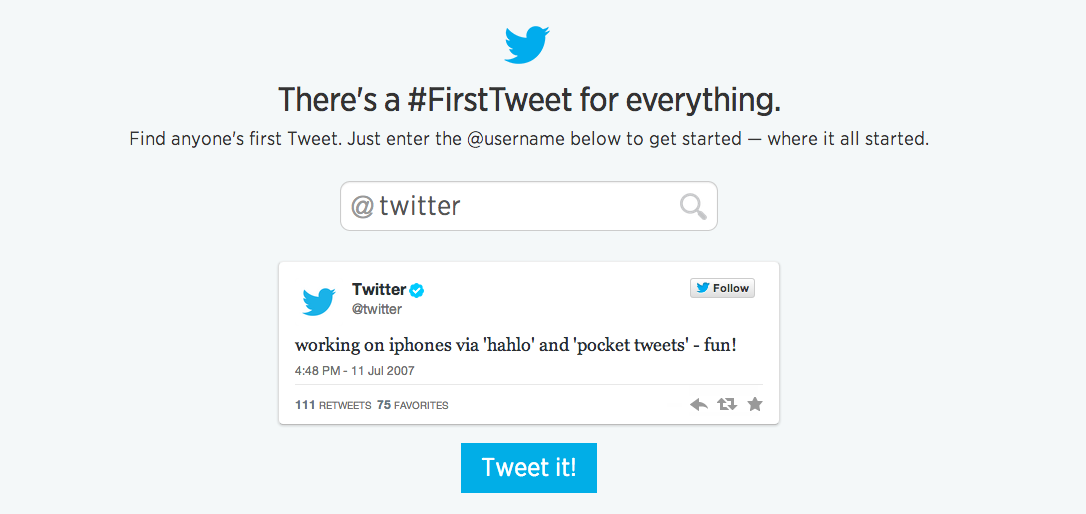View the 75 favorites list

(x=413, y=405)
